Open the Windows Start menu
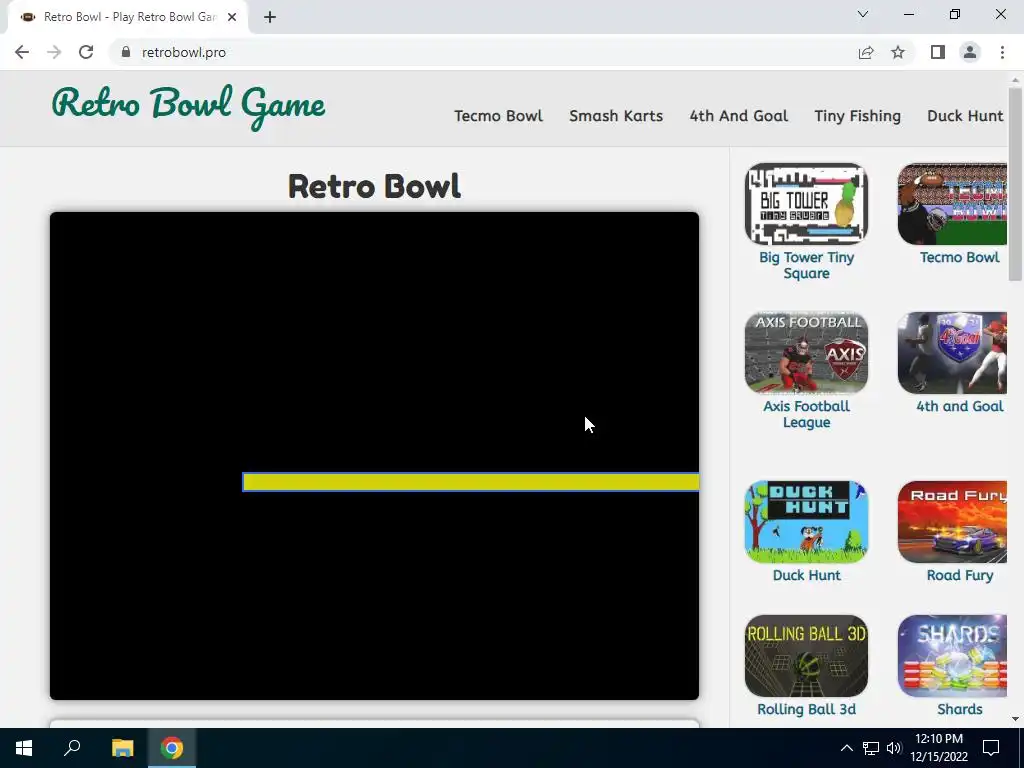 [x=24, y=748]
